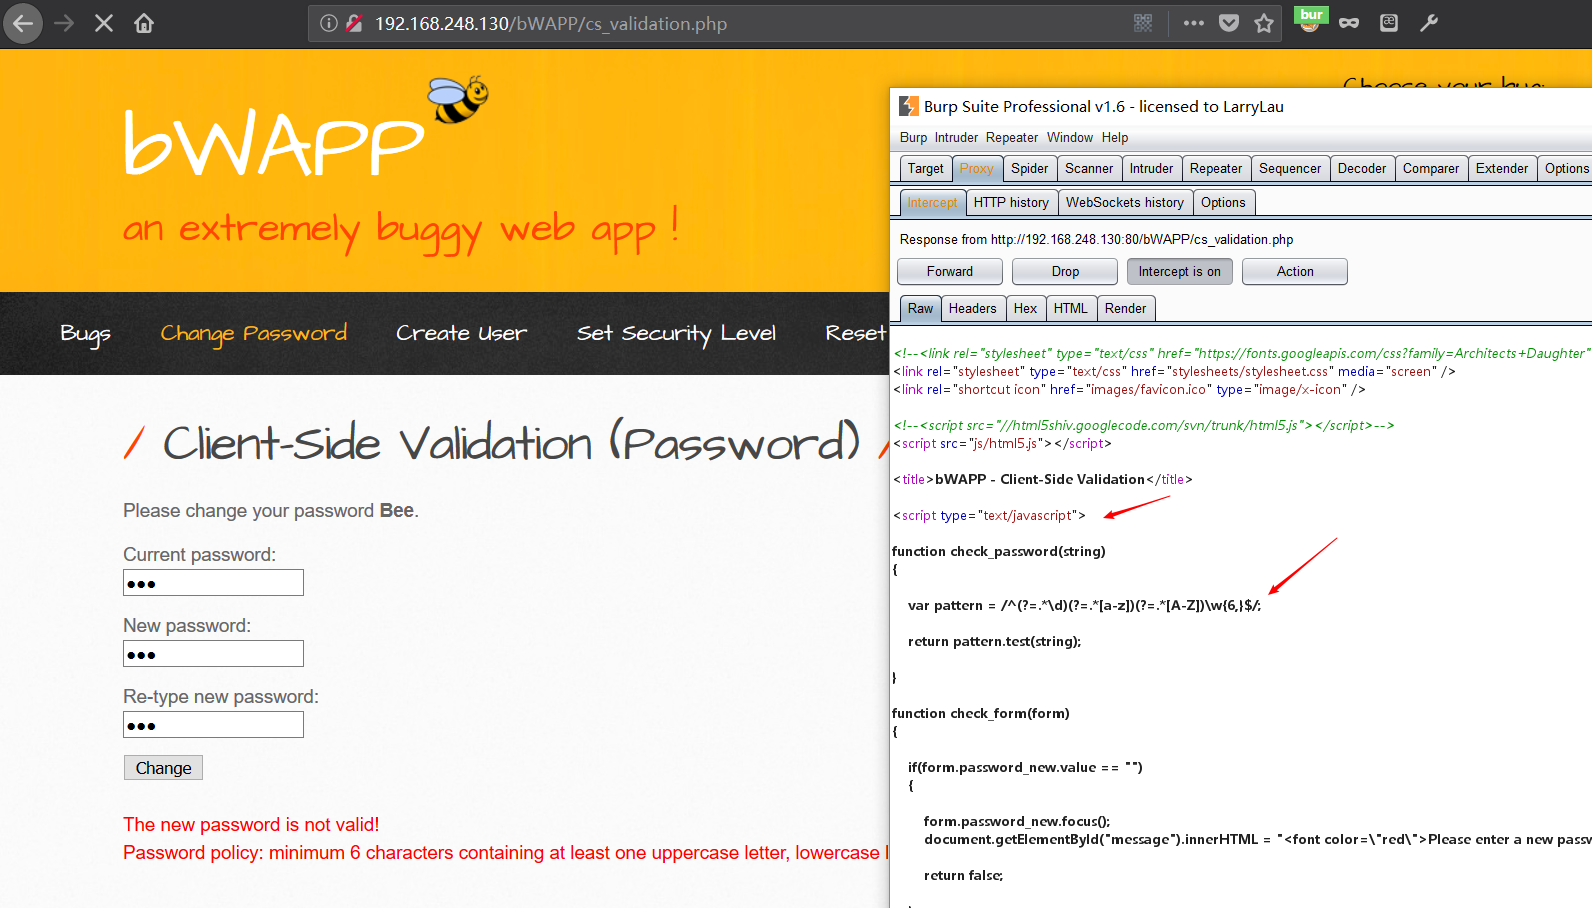Image resolution: width=1592 pixels, height=908 pixels.
Task: Click the browser address bar URL
Action: point(551,23)
